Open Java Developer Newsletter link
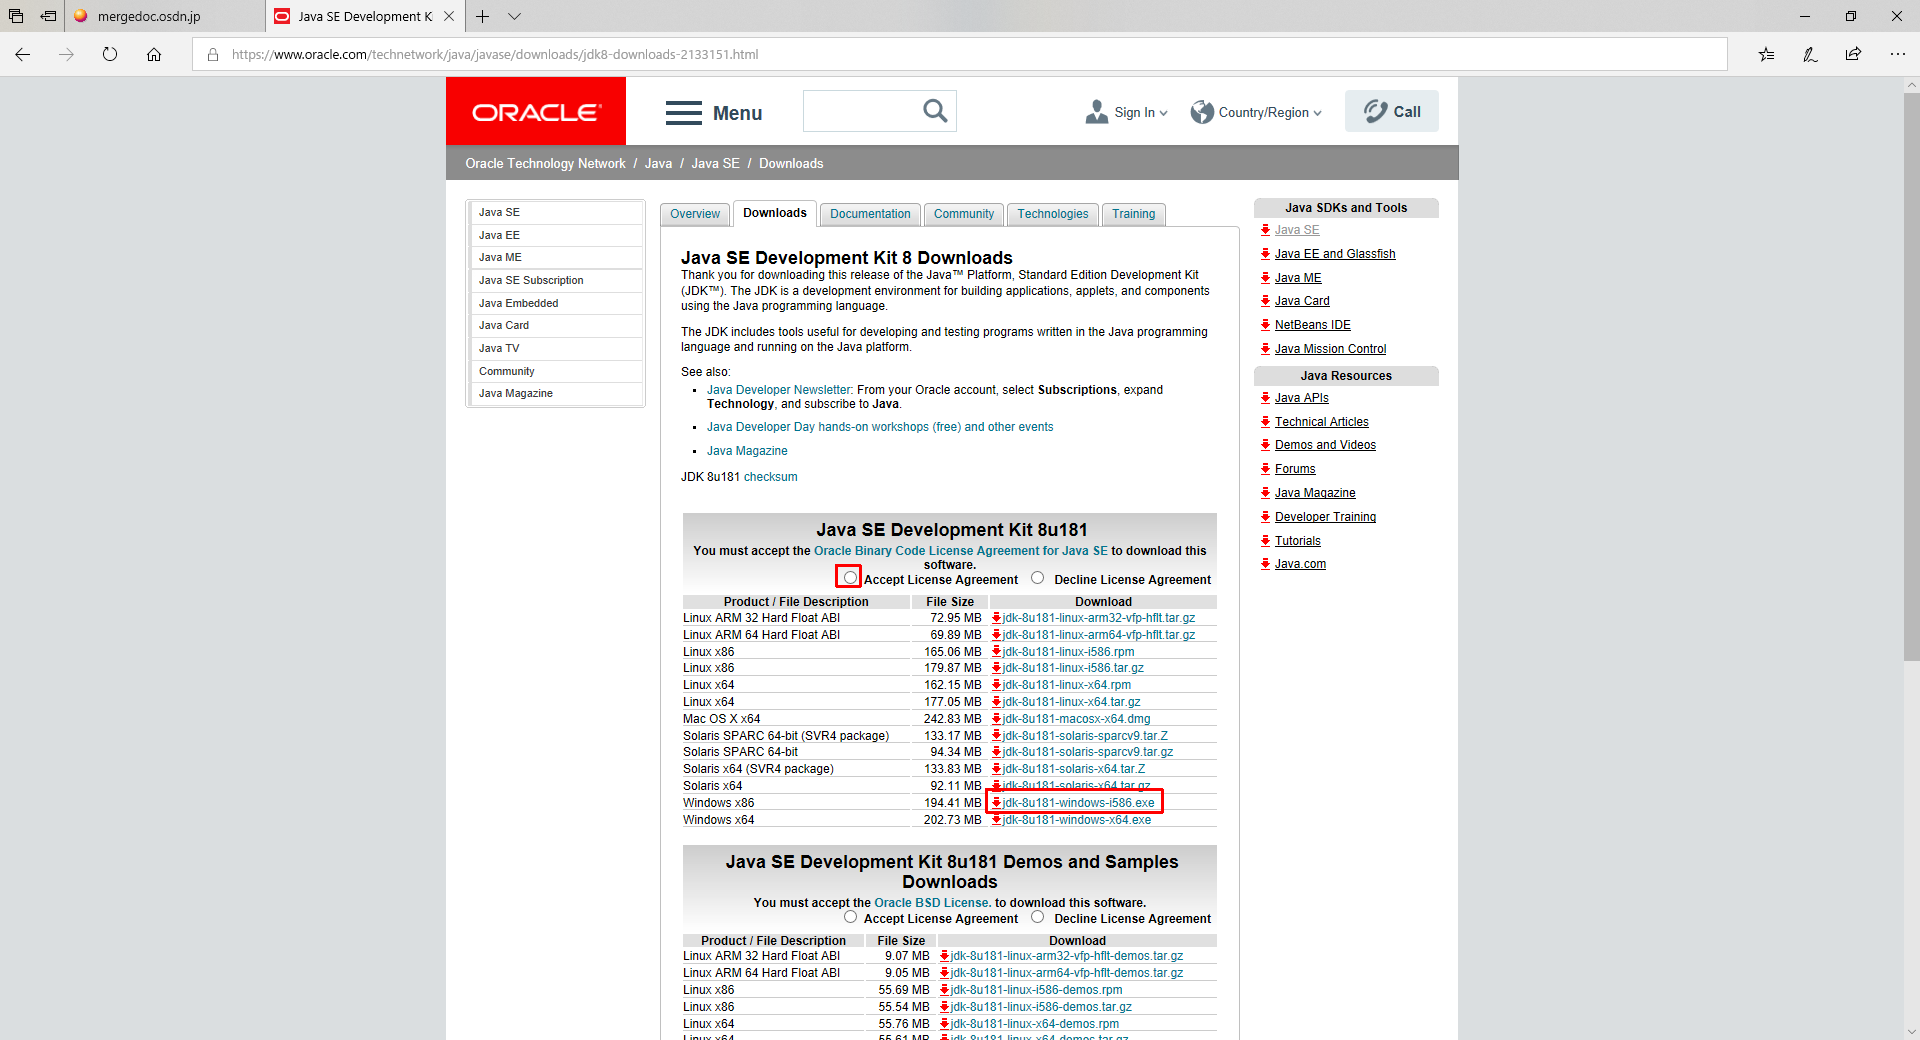 779,390
